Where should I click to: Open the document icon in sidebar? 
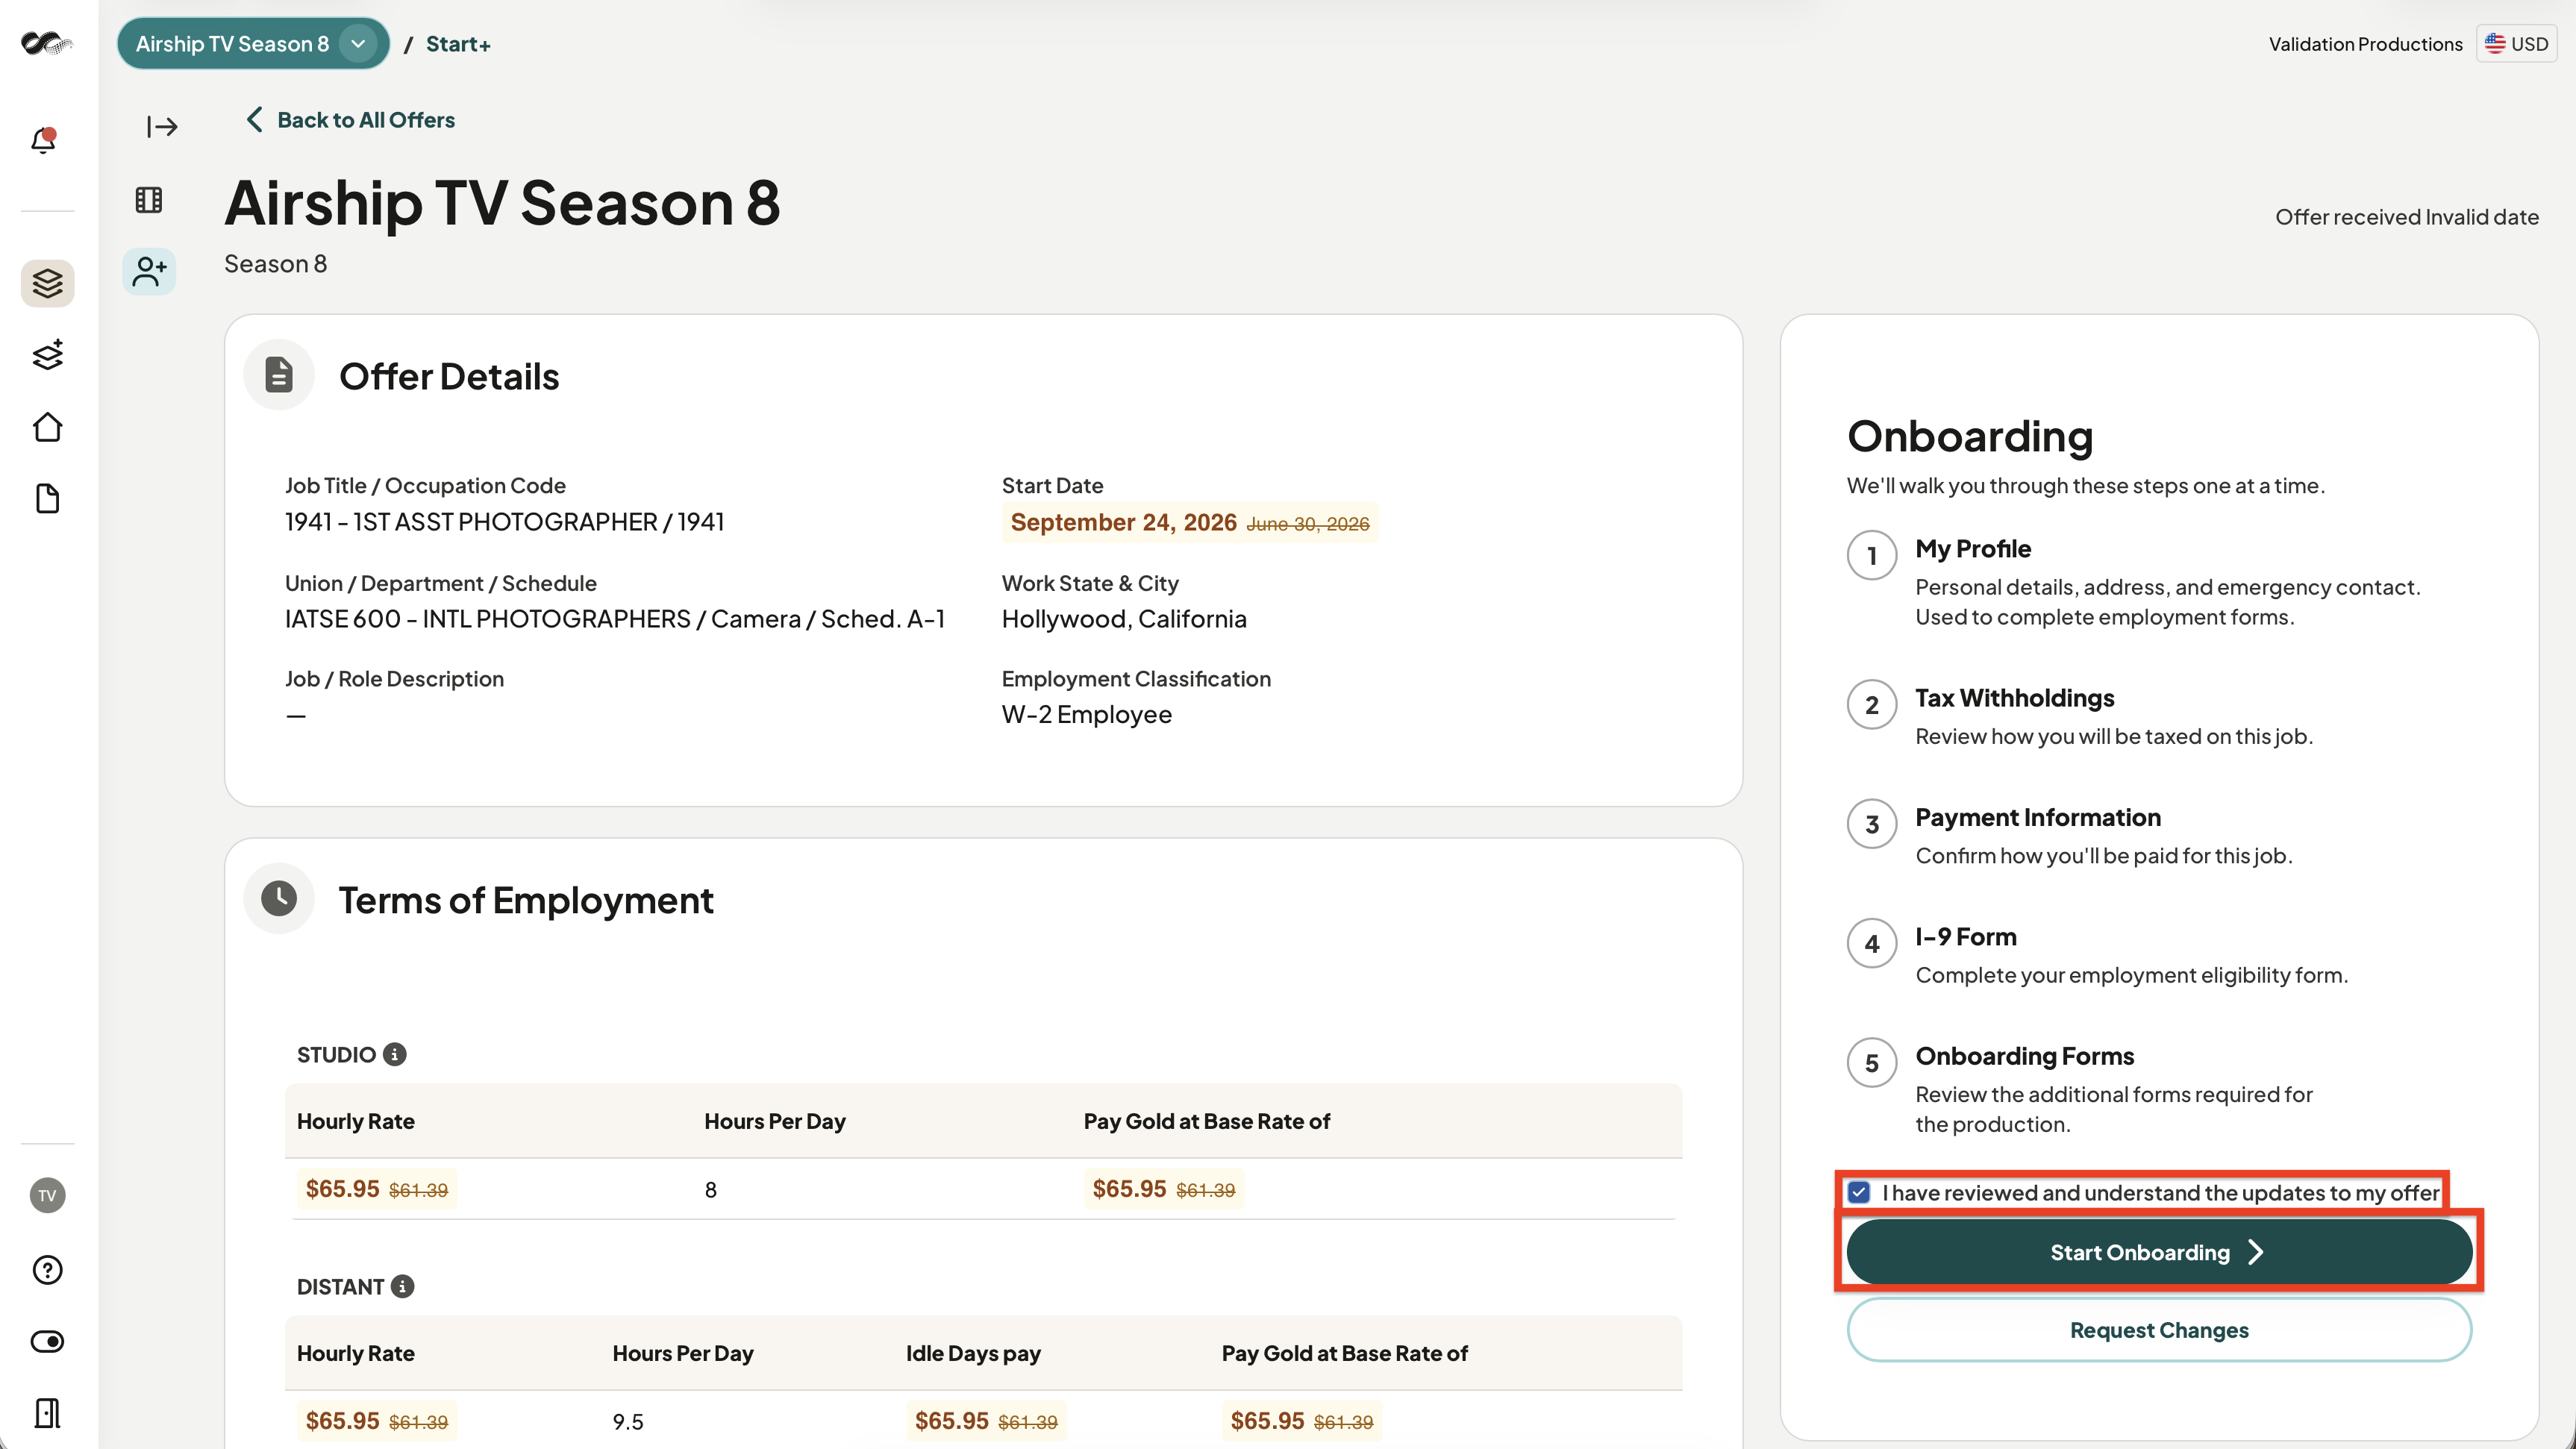click(47, 498)
